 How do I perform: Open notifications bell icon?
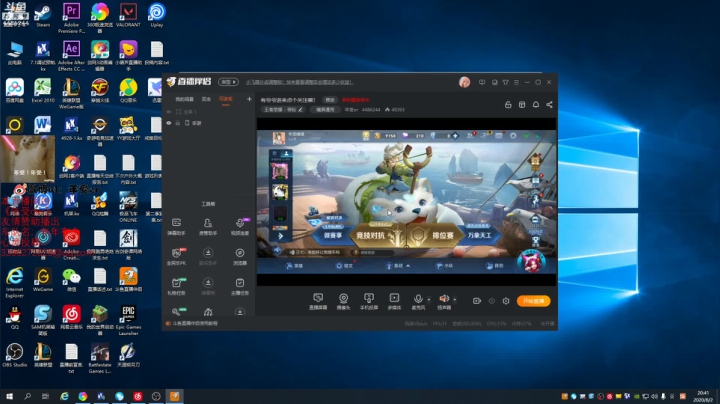point(536,105)
